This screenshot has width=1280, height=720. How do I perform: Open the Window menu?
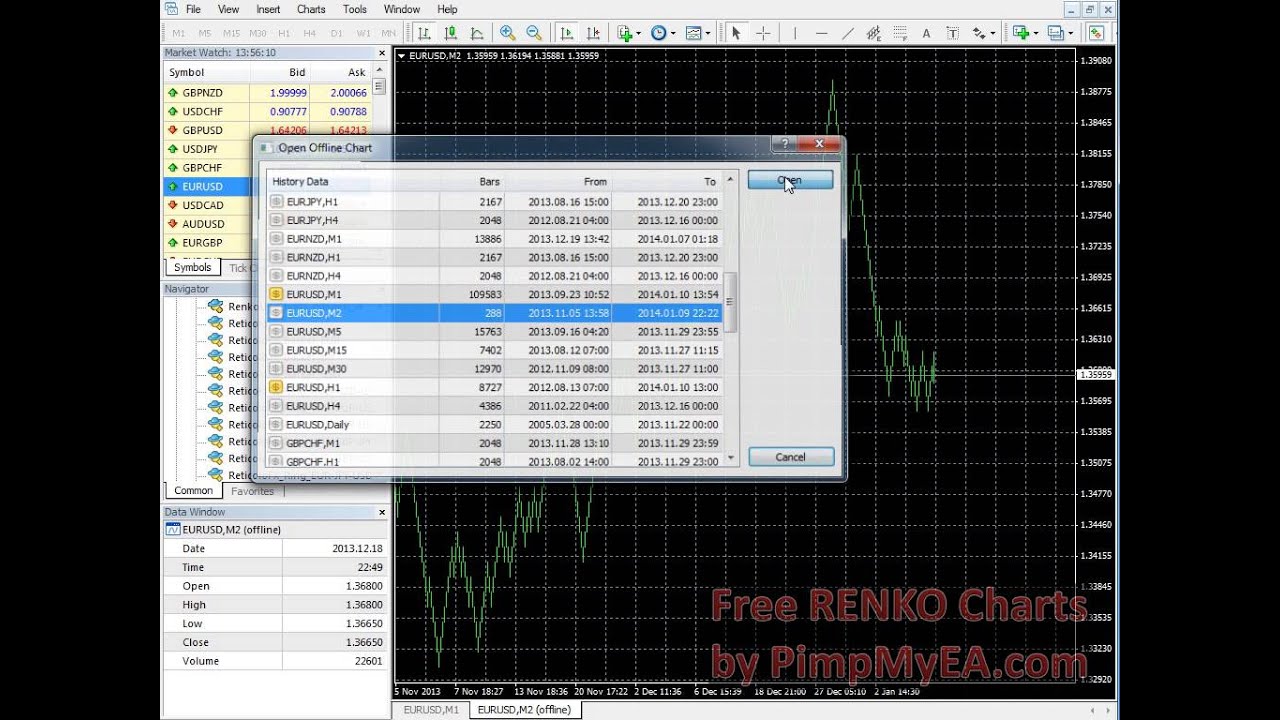[x=402, y=9]
